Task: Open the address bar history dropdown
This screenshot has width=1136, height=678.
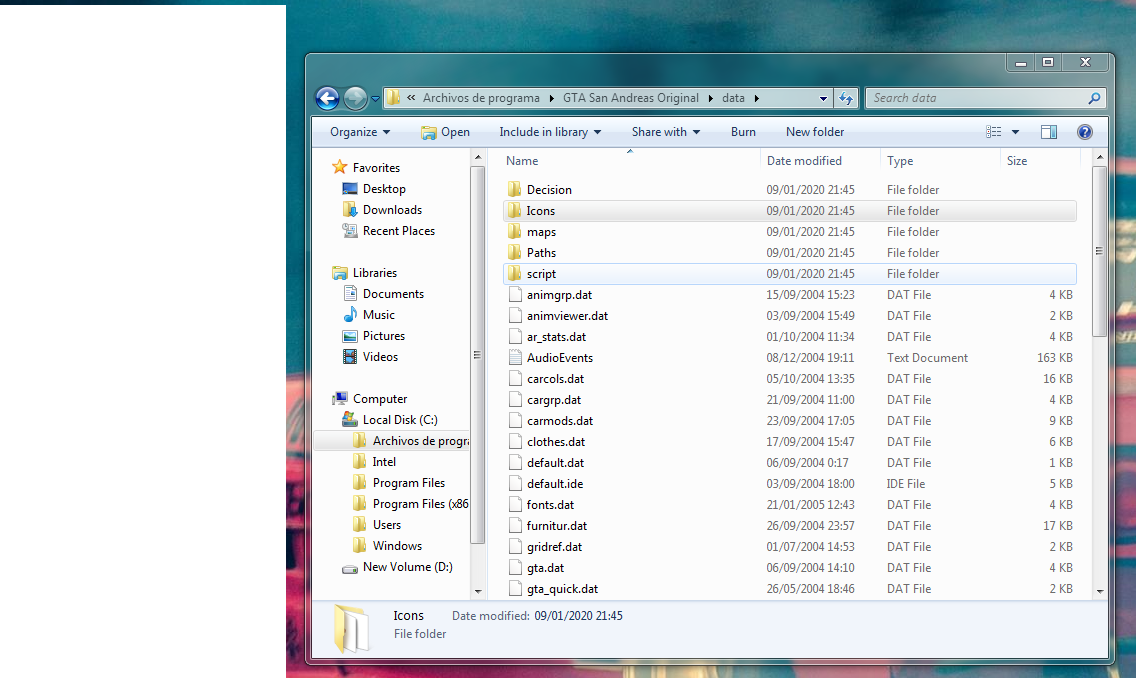Action: 823,98
